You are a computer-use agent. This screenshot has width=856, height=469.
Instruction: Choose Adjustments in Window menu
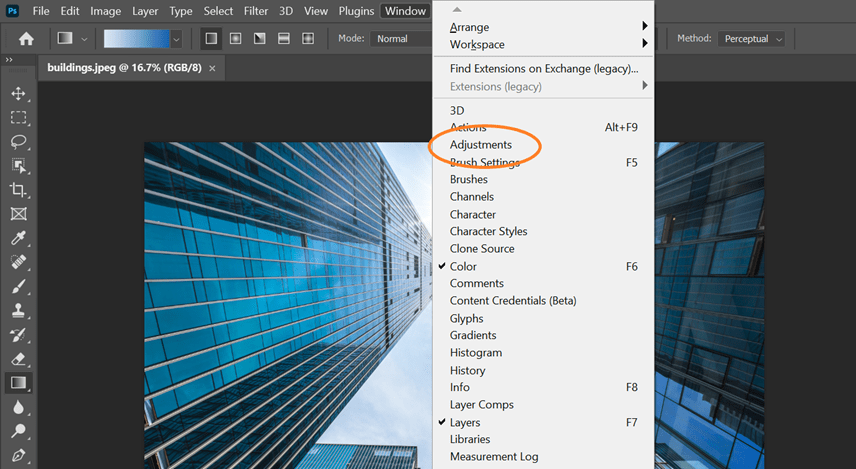544,145
